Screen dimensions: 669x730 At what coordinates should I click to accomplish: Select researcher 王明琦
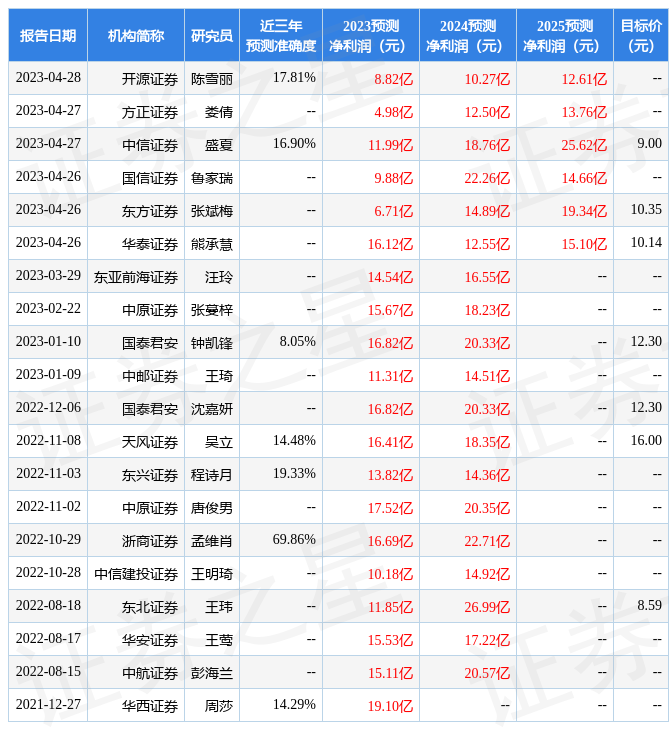pos(212,574)
